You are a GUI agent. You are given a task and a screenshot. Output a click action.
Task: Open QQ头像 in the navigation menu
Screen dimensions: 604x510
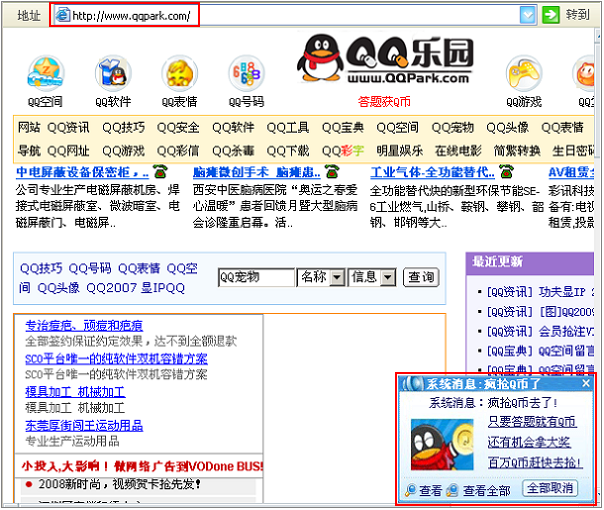[507, 128]
